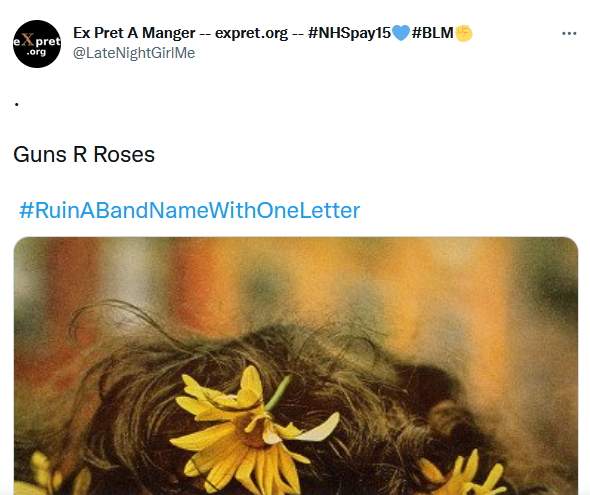Click the yellow buds at photo's lower-left corner
Screen dimensions: 590x495
(53, 475)
